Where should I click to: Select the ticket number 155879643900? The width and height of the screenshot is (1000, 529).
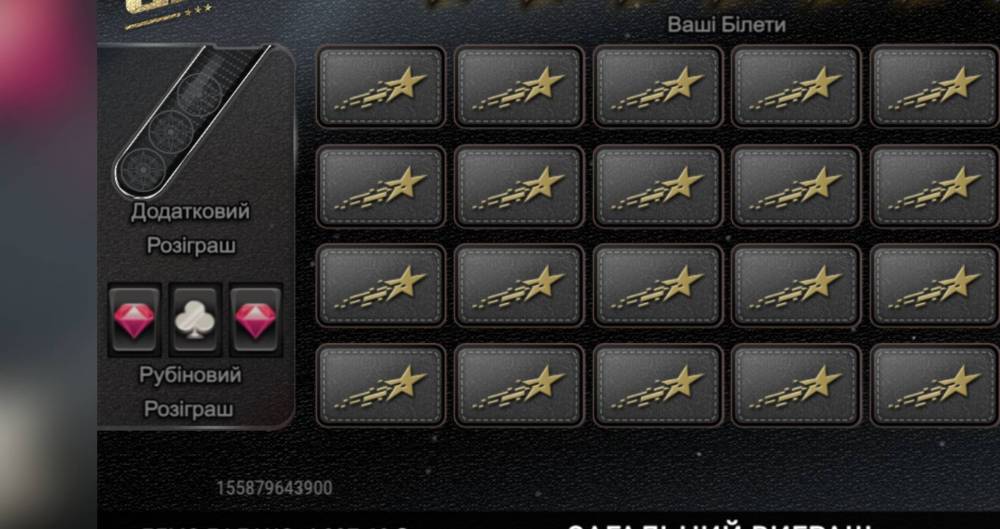(x=274, y=488)
